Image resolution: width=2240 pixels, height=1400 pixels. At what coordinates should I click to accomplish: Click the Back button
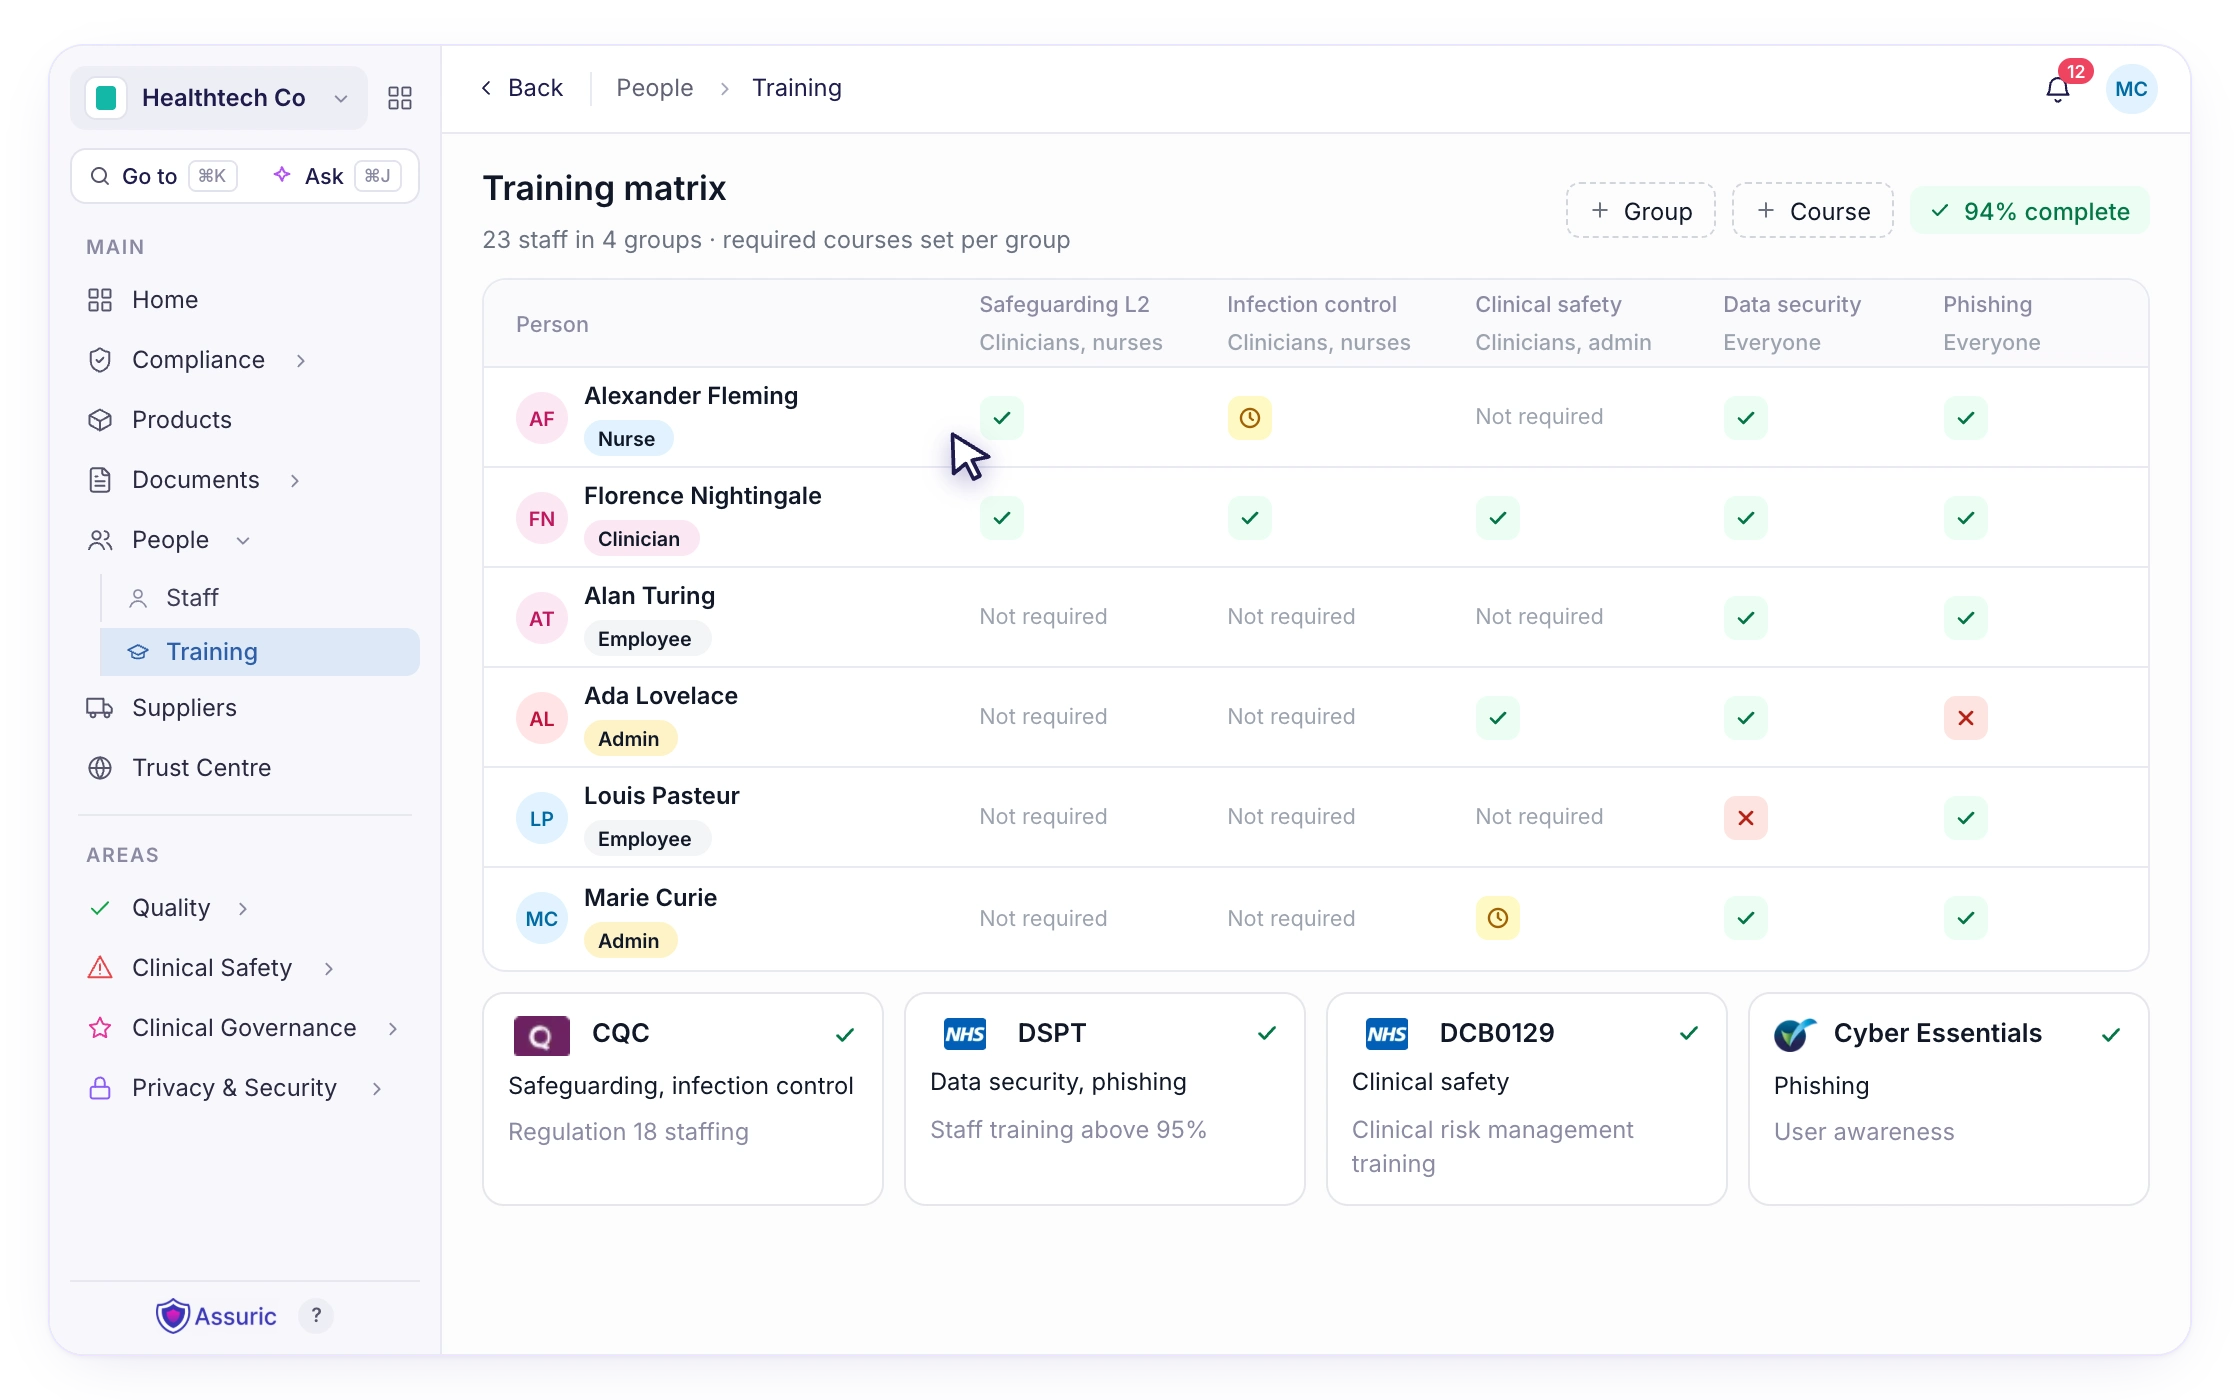pyautogui.click(x=522, y=88)
